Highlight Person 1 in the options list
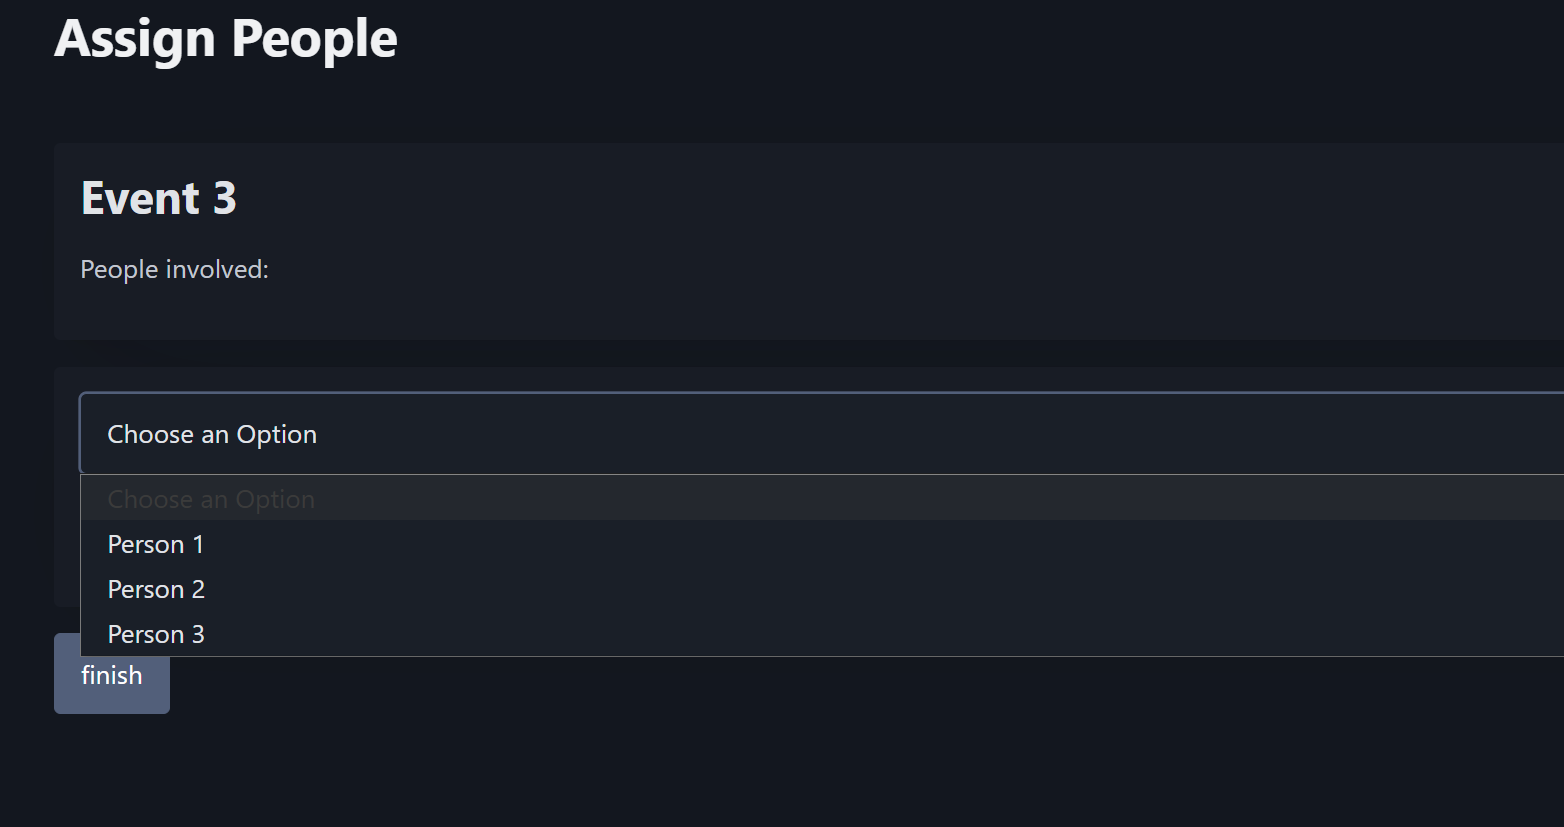Screen dimensions: 1564x827 pyautogui.click(x=155, y=543)
